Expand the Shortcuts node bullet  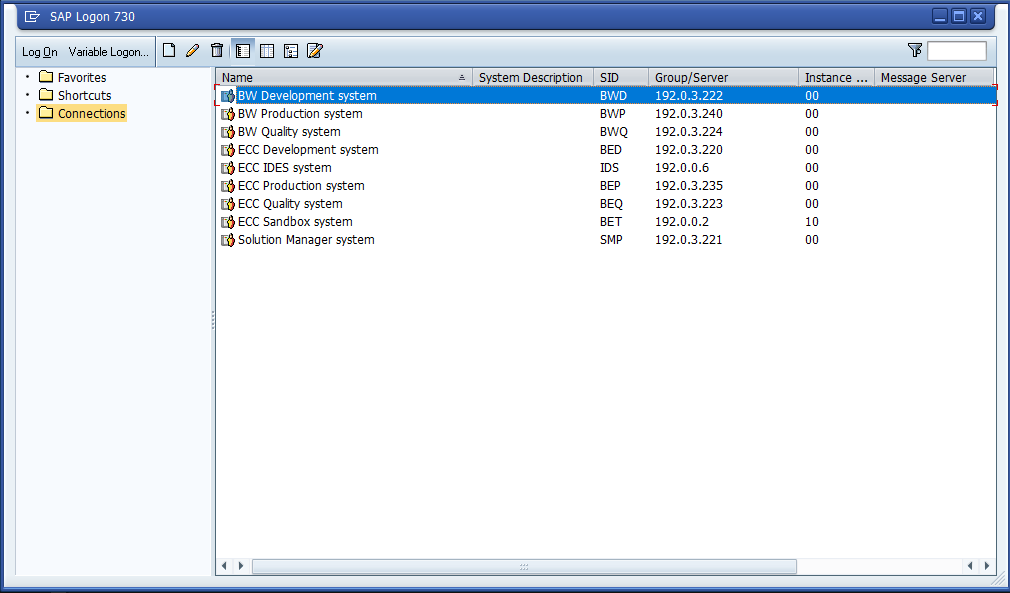click(x=27, y=95)
